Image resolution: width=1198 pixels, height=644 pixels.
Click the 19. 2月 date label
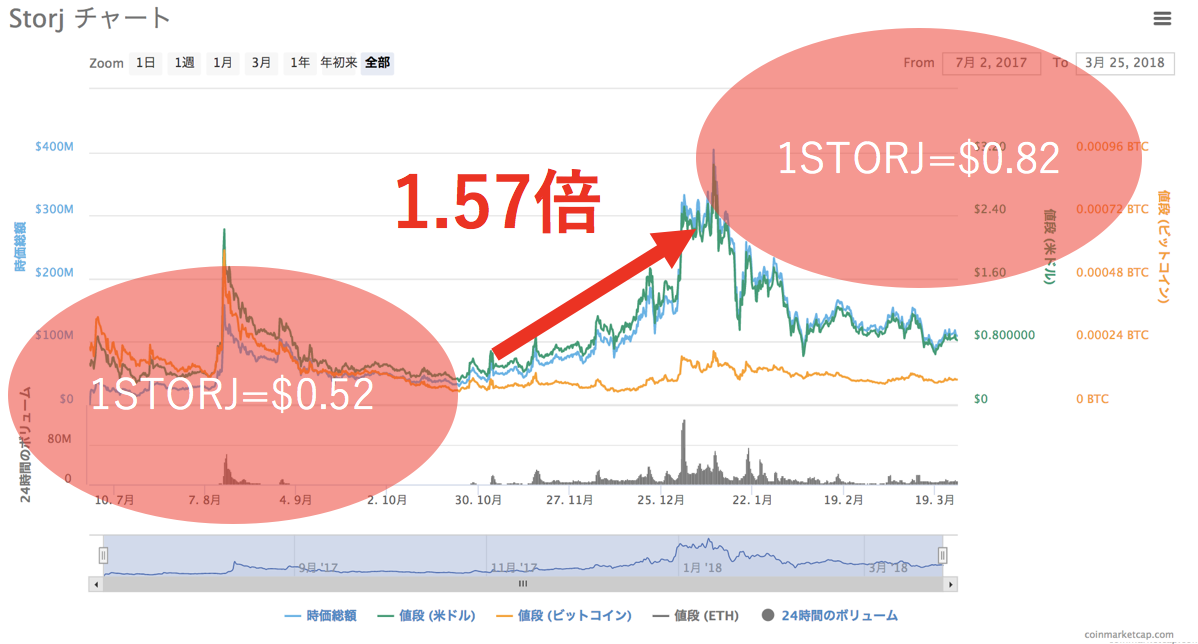[x=843, y=500]
